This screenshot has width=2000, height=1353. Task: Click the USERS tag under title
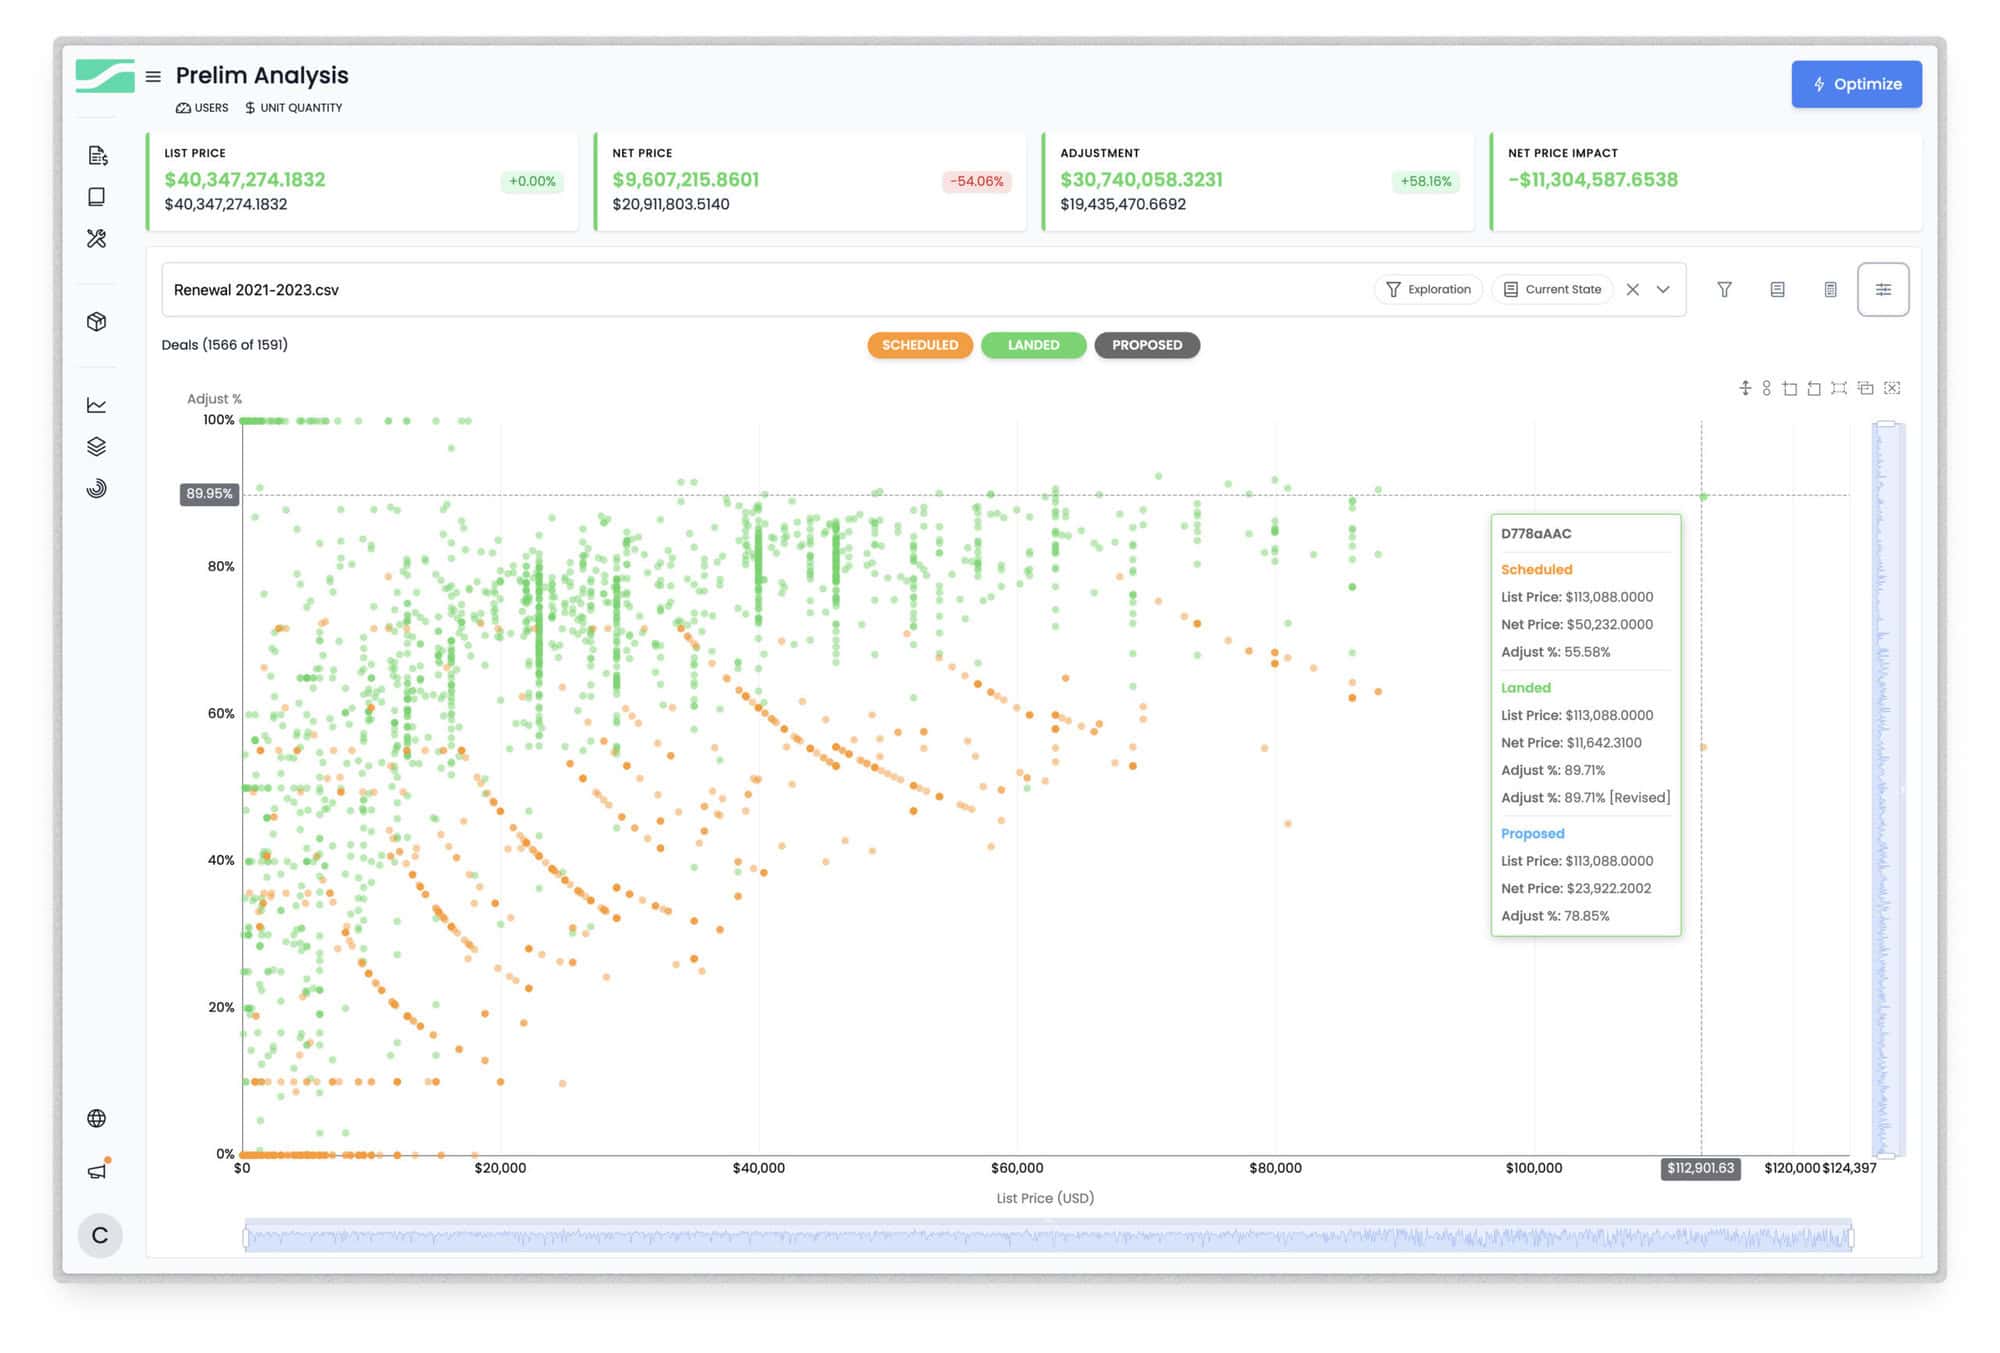202,107
